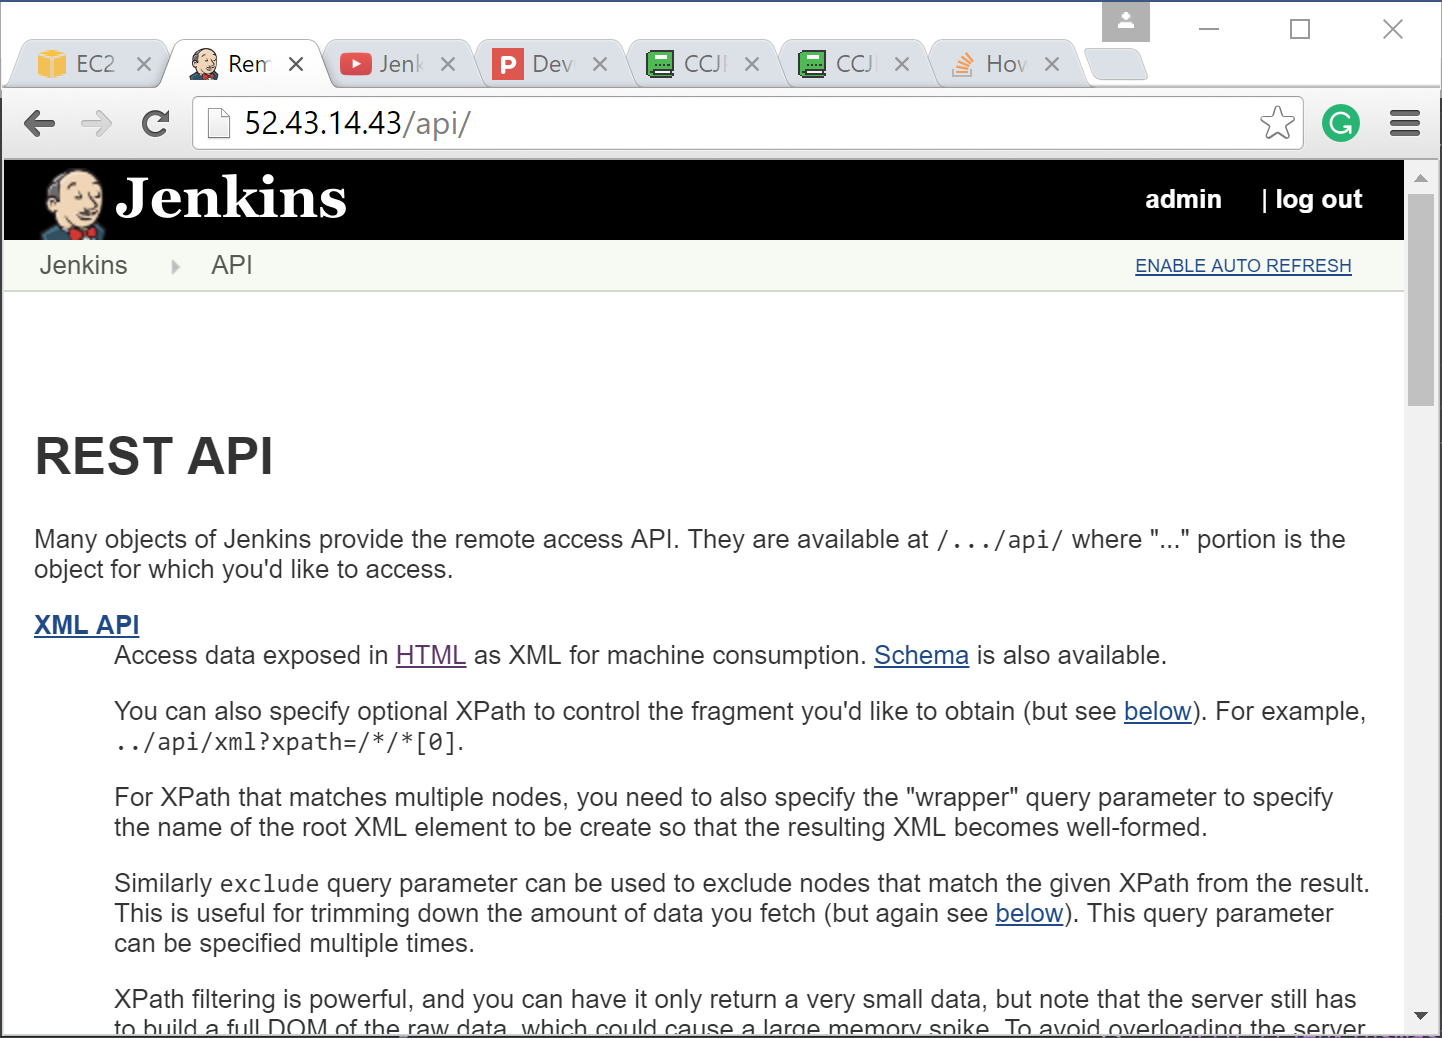Enable auto refresh for the page
The height and width of the screenshot is (1038, 1442).
[x=1243, y=265]
